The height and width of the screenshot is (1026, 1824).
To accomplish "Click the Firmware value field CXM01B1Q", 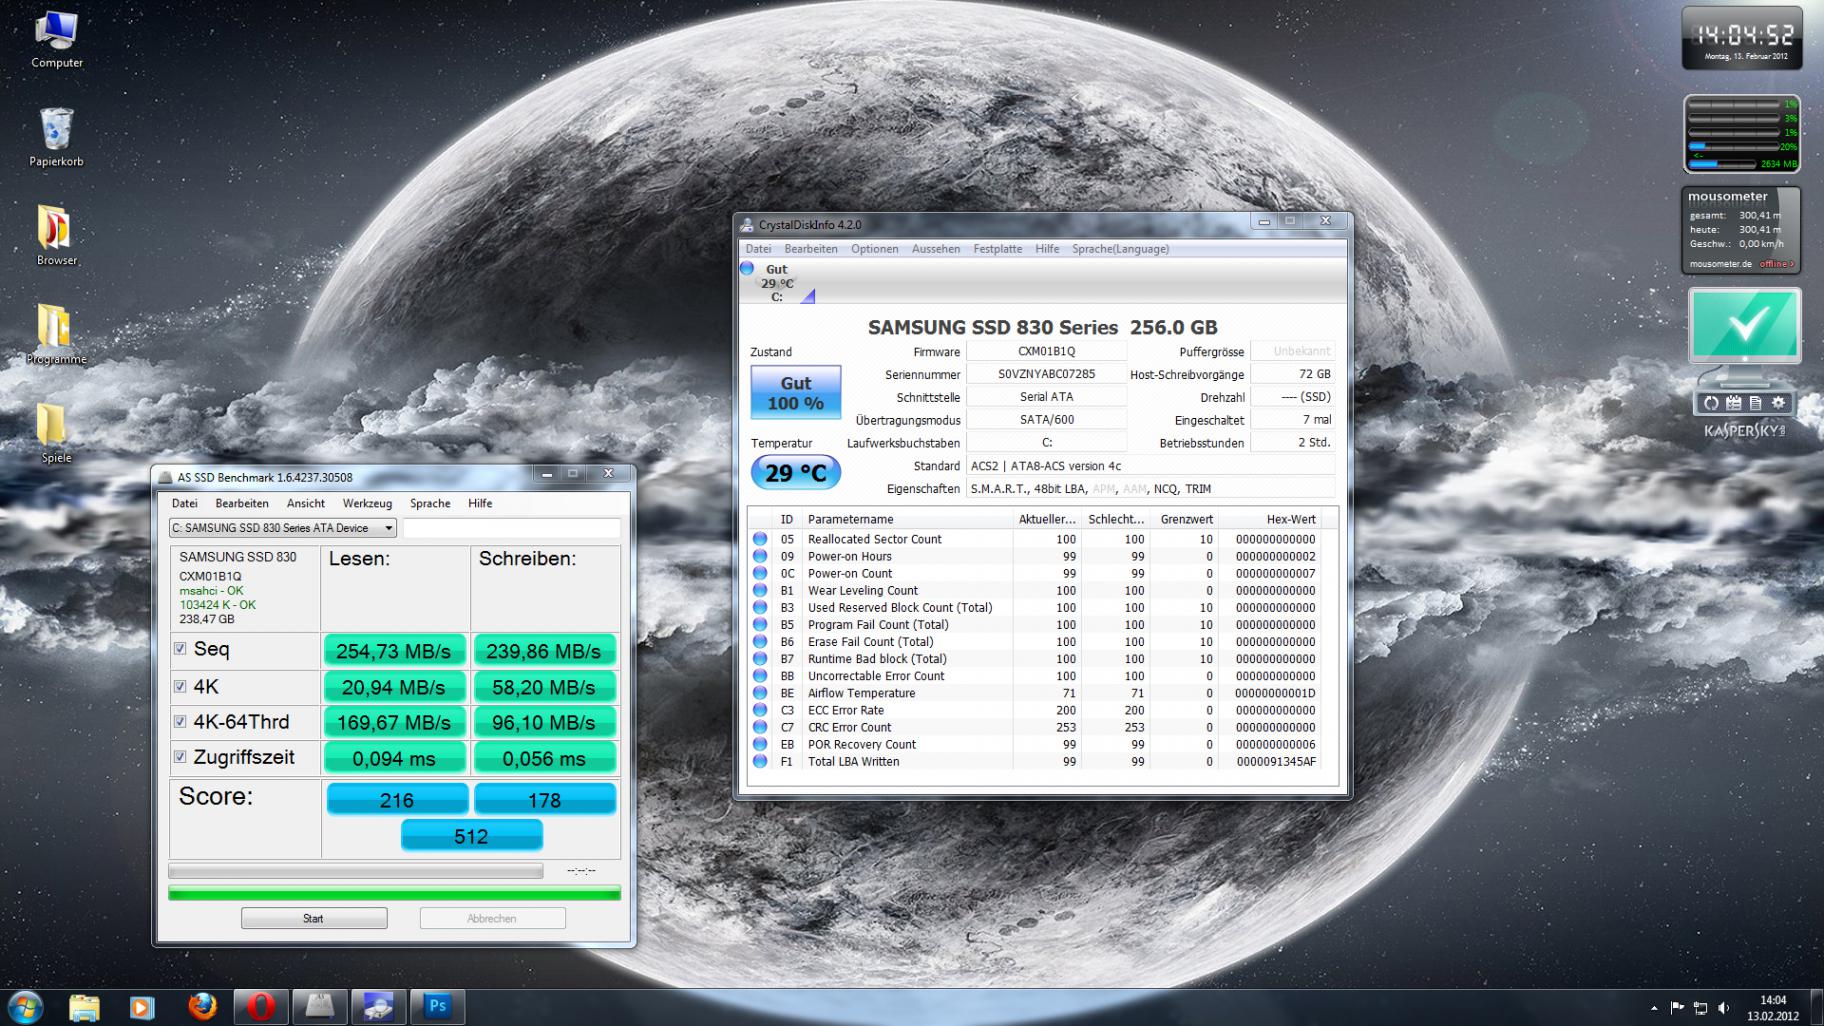I will pyautogui.click(x=1046, y=351).
